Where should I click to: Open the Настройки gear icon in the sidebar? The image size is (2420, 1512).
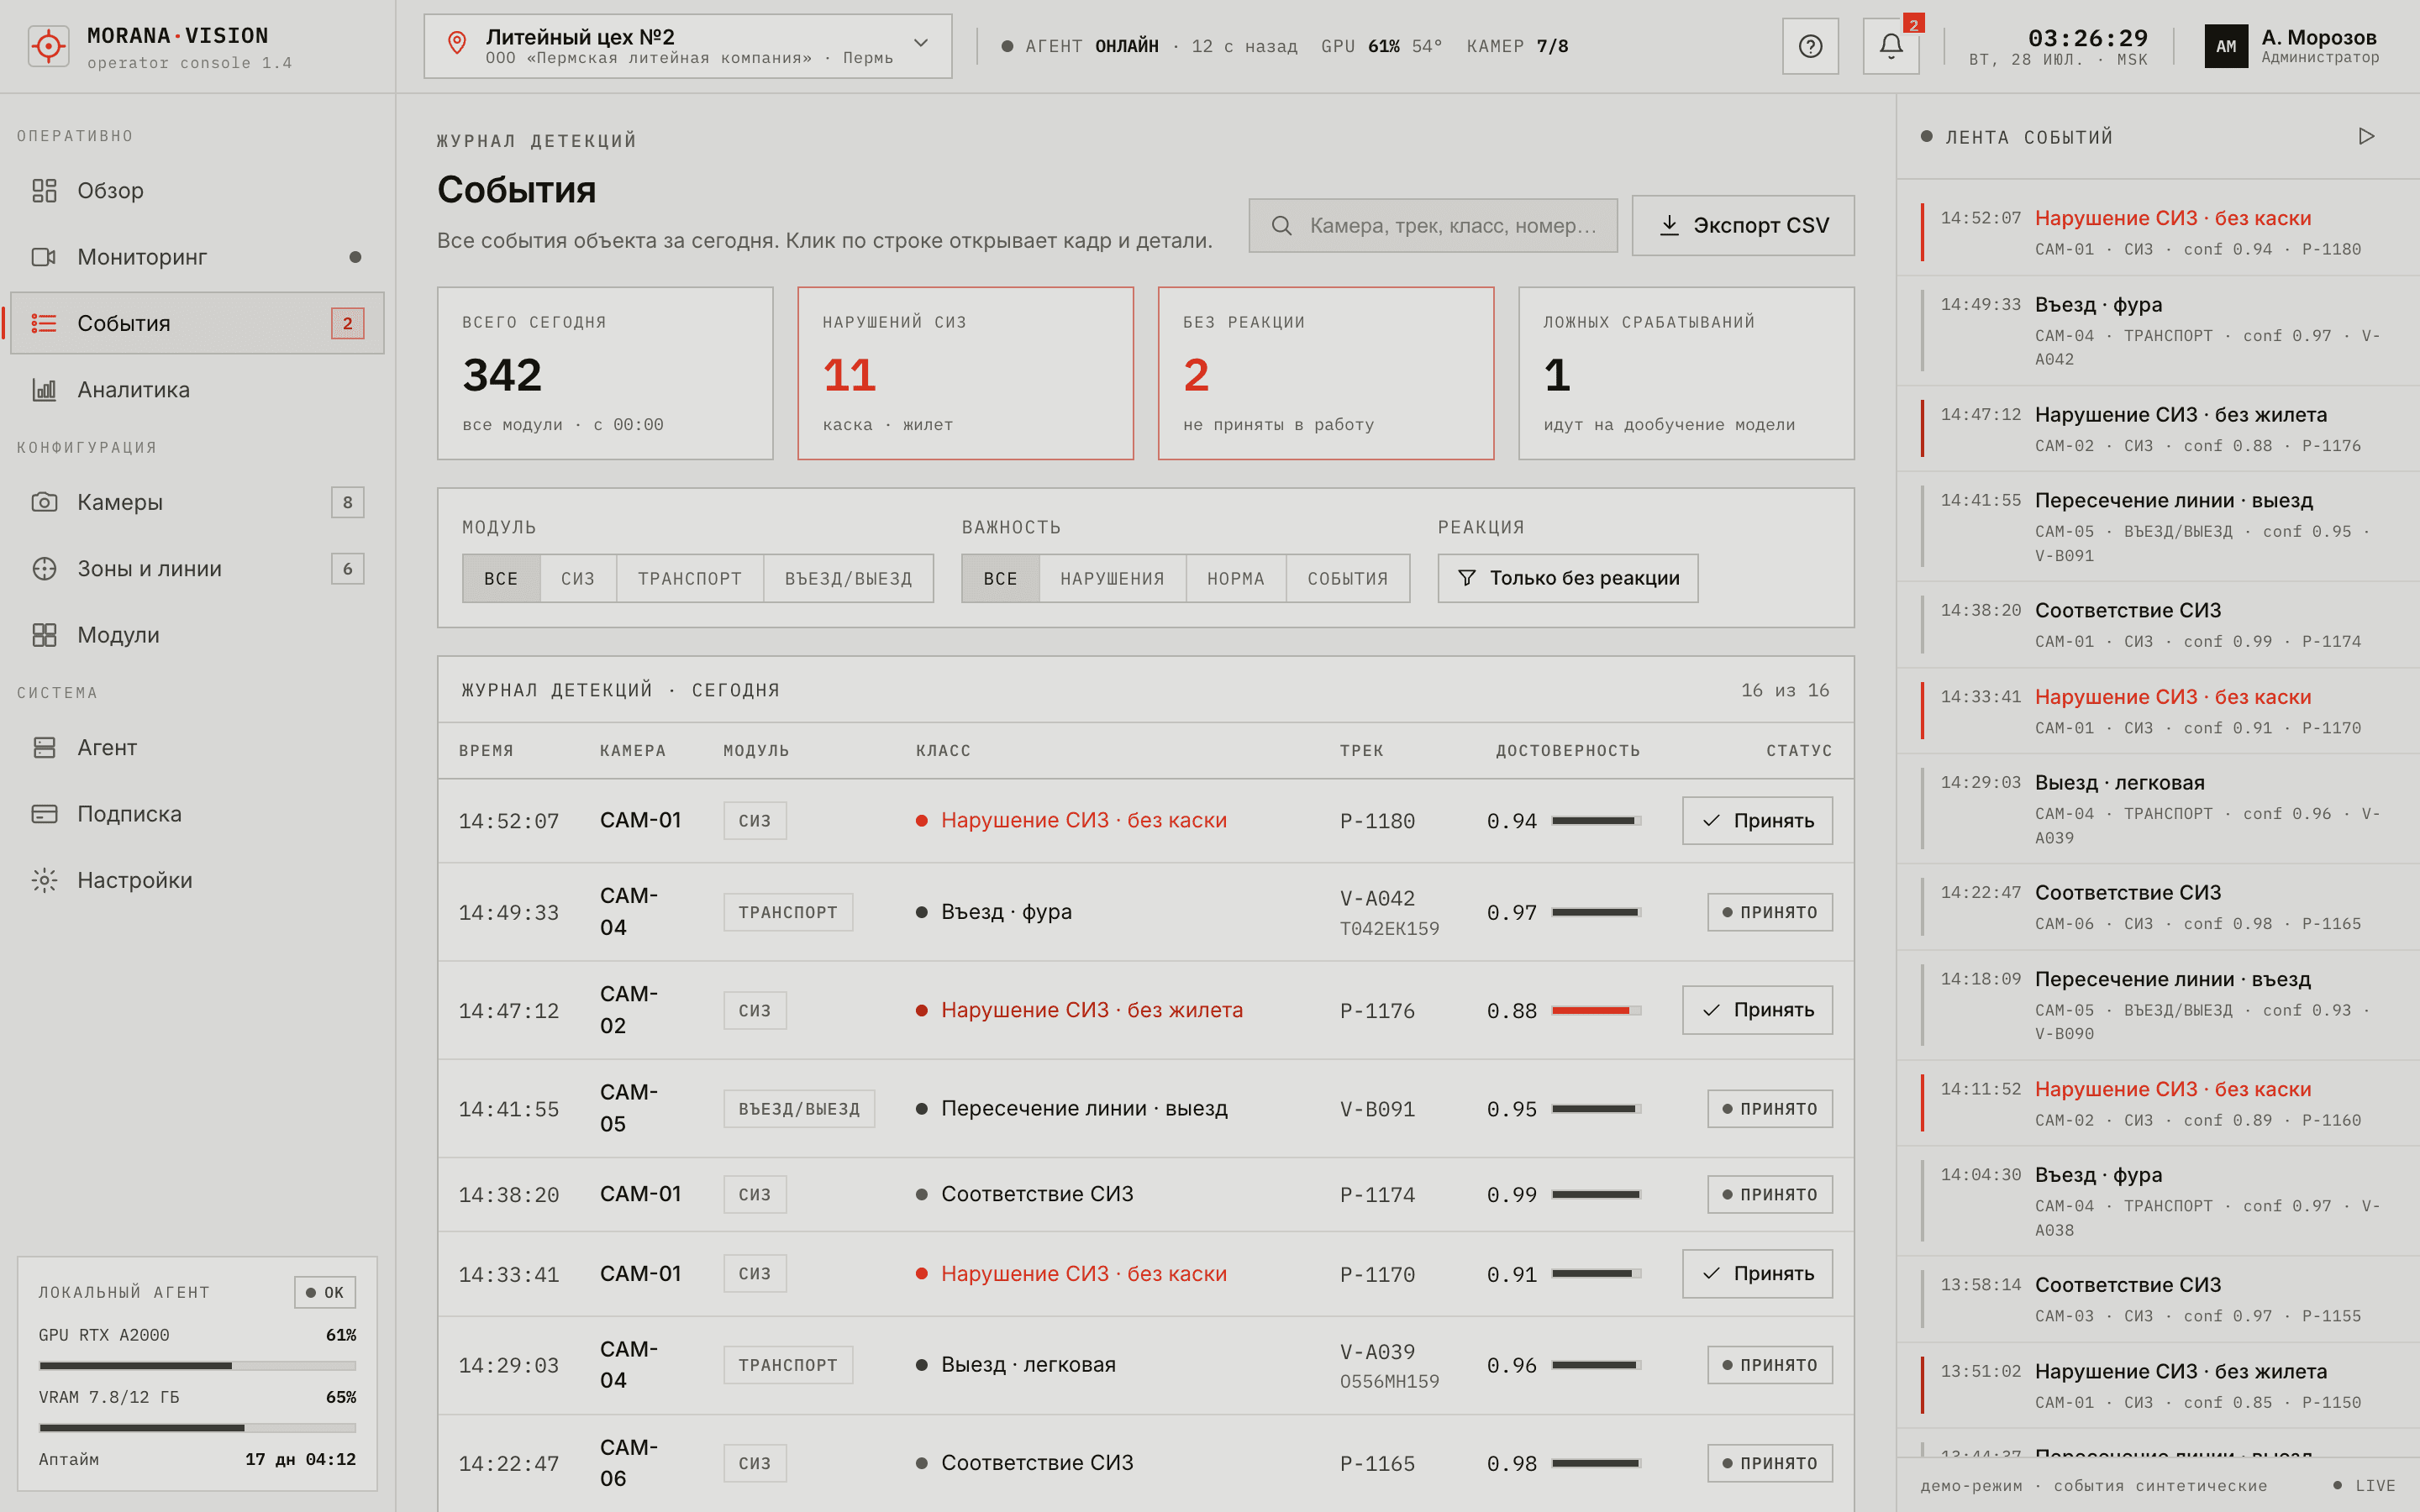(x=44, y=880)
